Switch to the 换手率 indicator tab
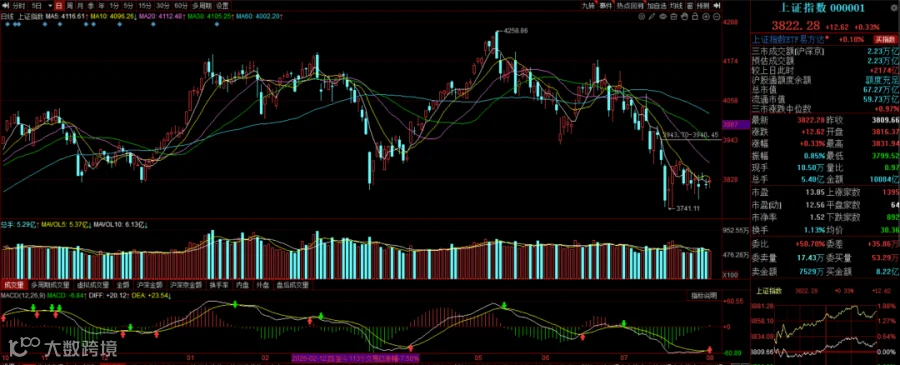The image size is (900, 365). point(219,285)
